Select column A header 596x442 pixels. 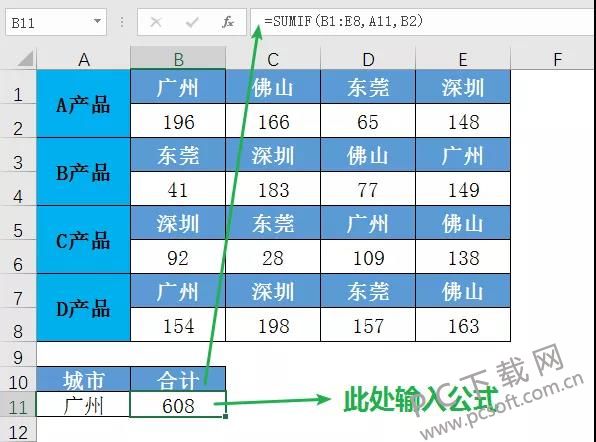(84, 59)
